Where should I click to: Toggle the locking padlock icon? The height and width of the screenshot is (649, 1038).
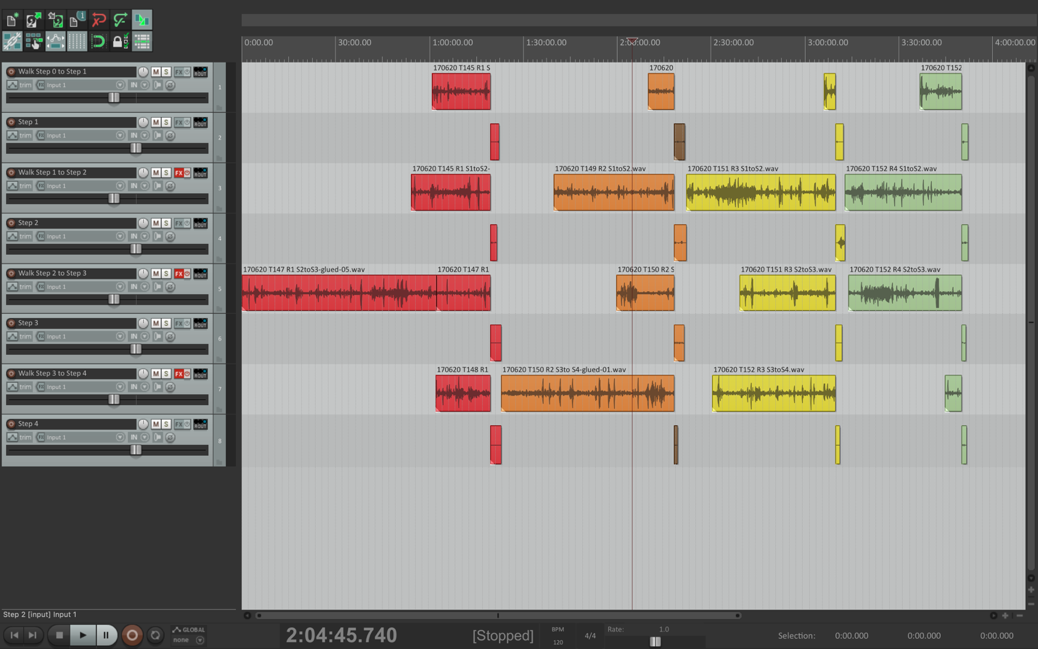[118, 42]
